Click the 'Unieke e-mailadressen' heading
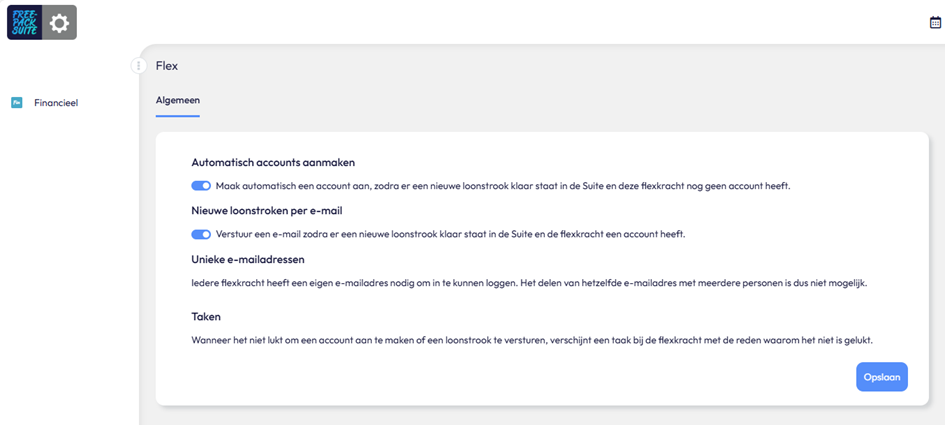945x425 pixels. click(x=248, y=260)
